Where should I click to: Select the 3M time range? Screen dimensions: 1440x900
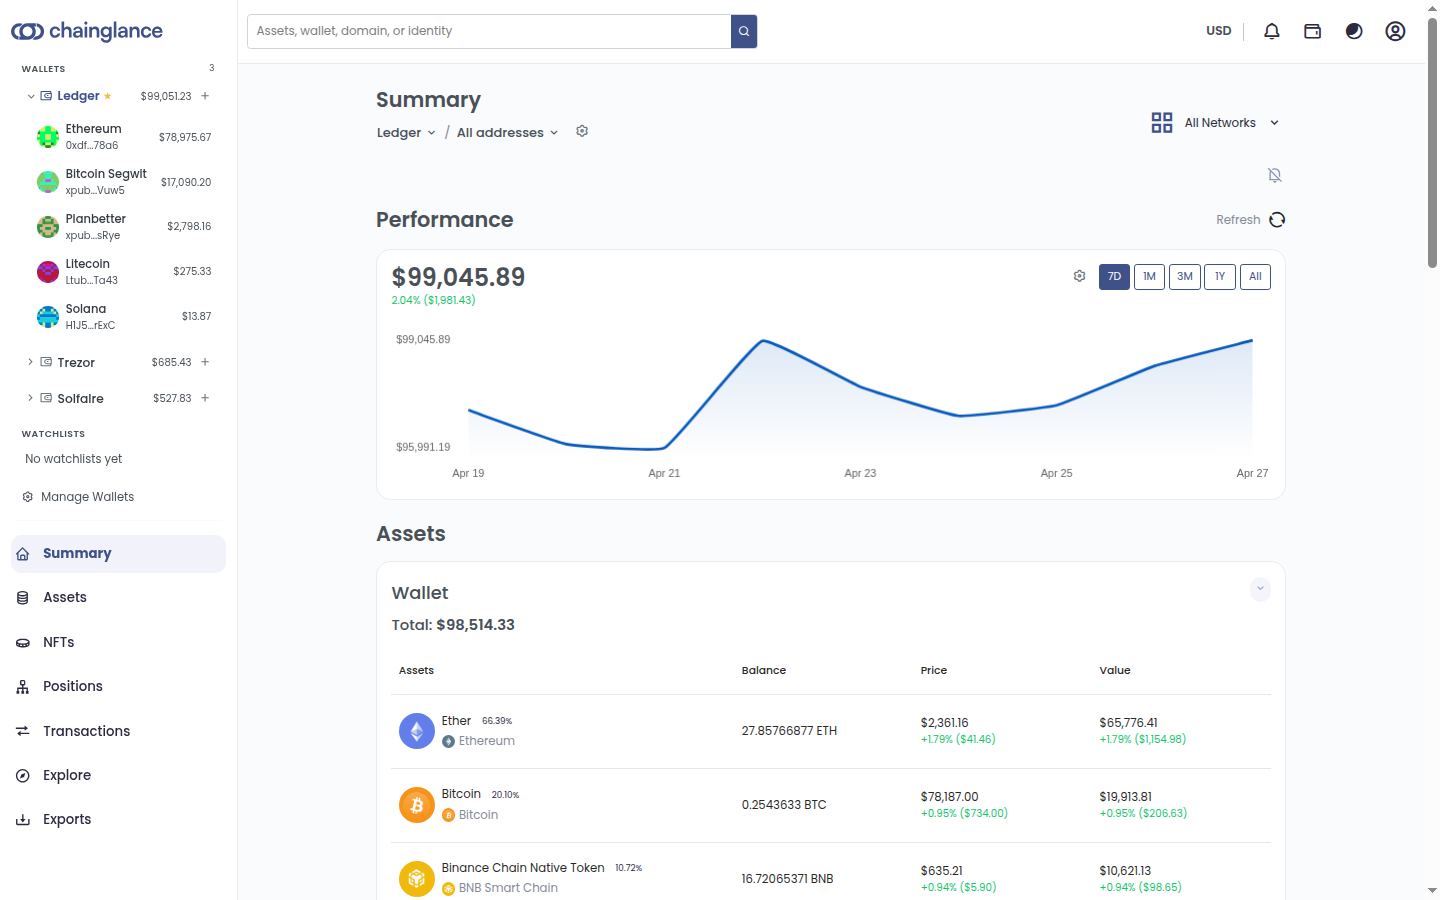pos(1185,277)
